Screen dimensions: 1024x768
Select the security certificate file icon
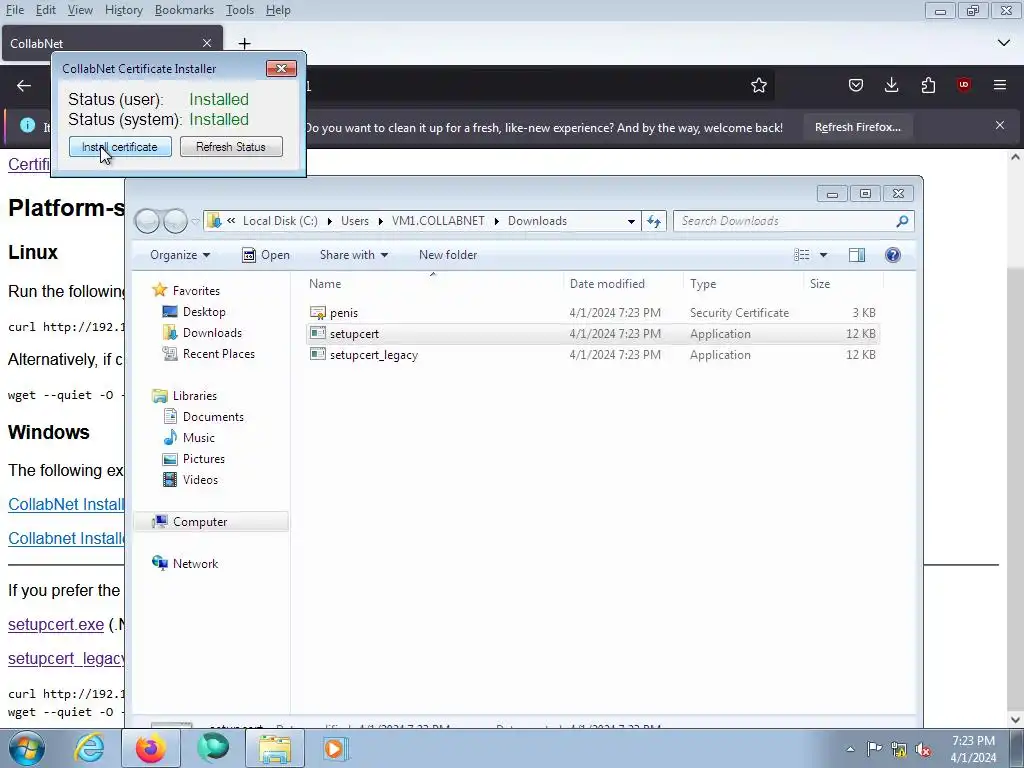pyautogui.click(x=318, y=313)
